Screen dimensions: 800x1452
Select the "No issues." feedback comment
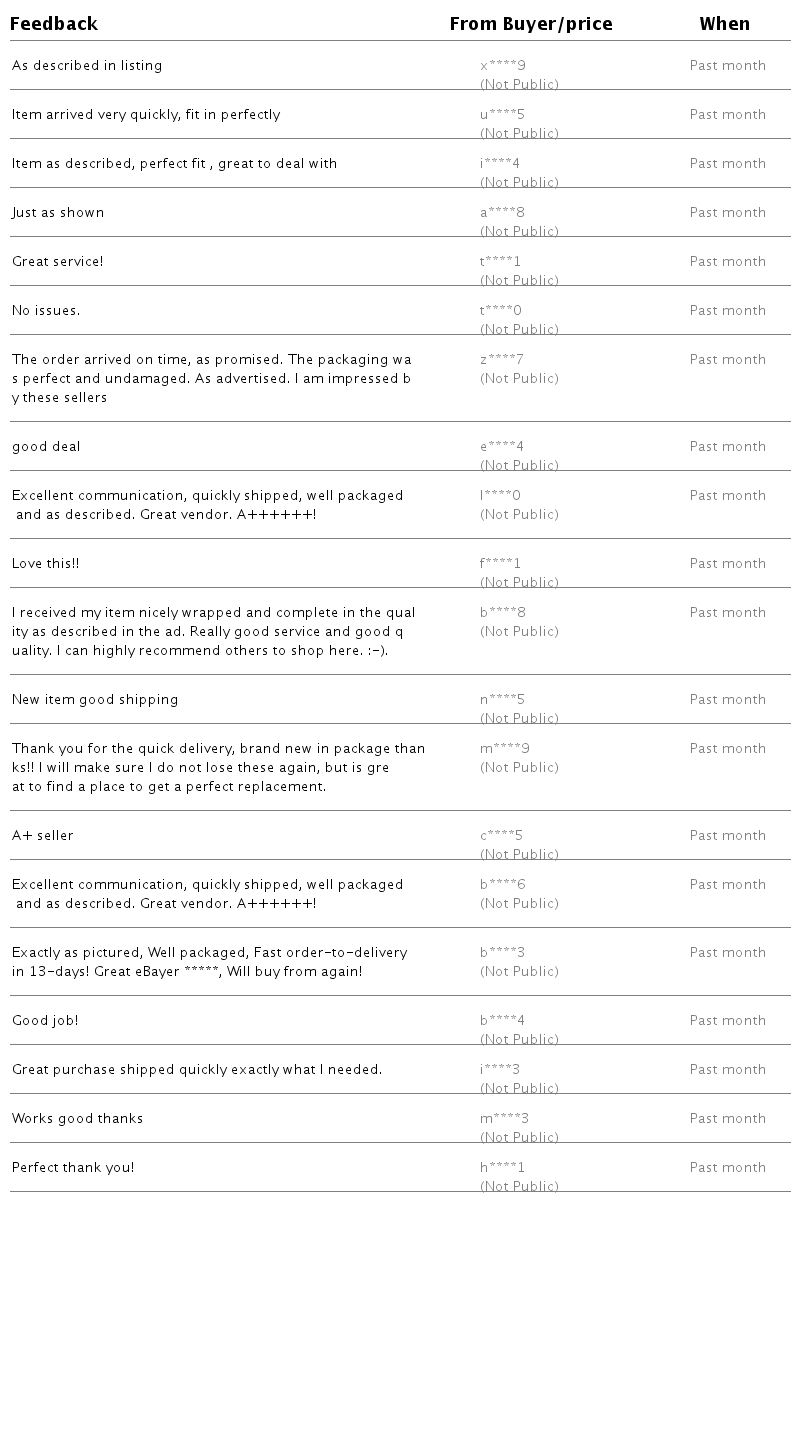coord(46,311)
